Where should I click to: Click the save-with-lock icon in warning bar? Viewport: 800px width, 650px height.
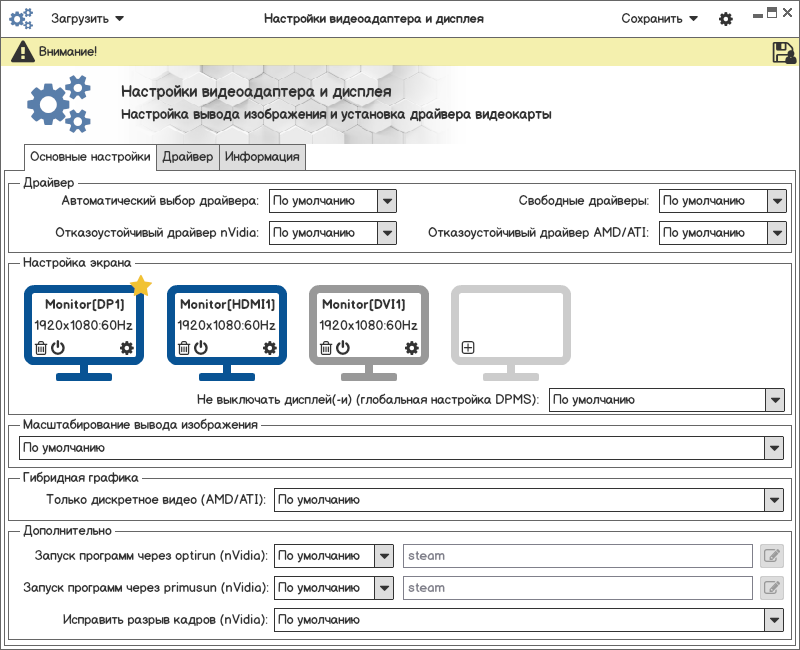click(x=784, y=52)
